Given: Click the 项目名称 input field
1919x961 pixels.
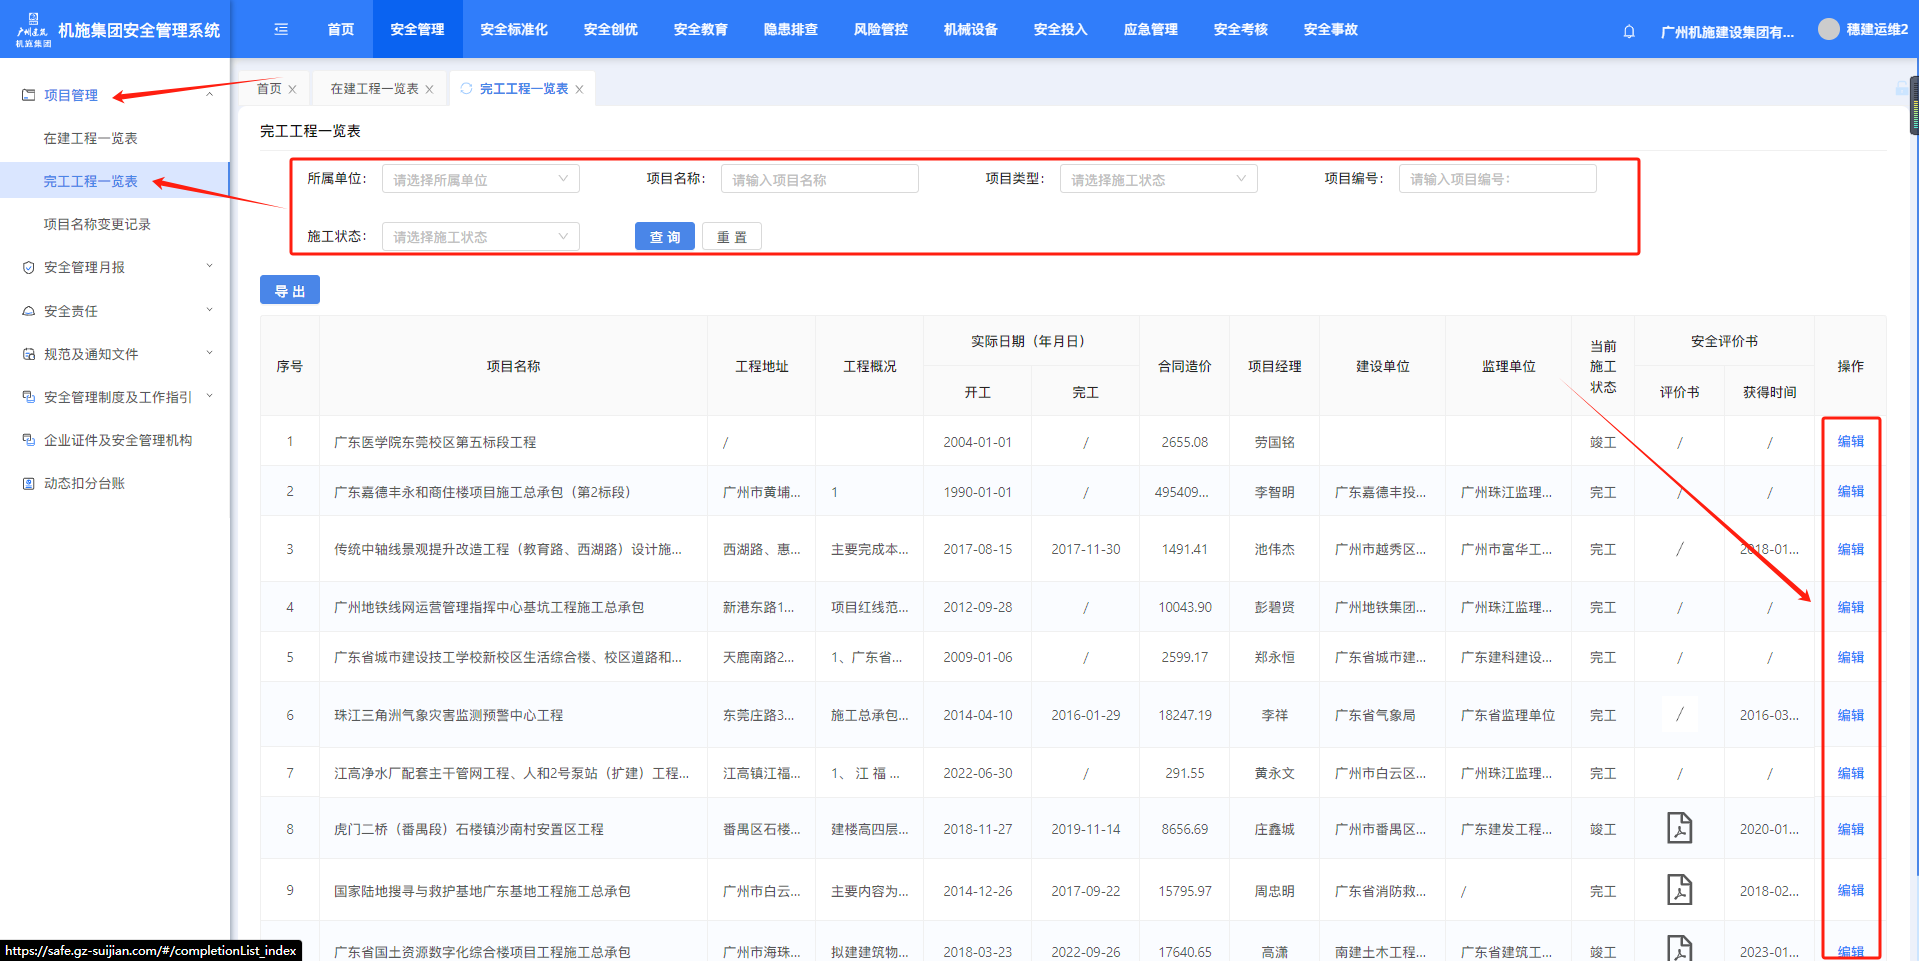Looking at the screenshot, I should [x=819, y=179].
